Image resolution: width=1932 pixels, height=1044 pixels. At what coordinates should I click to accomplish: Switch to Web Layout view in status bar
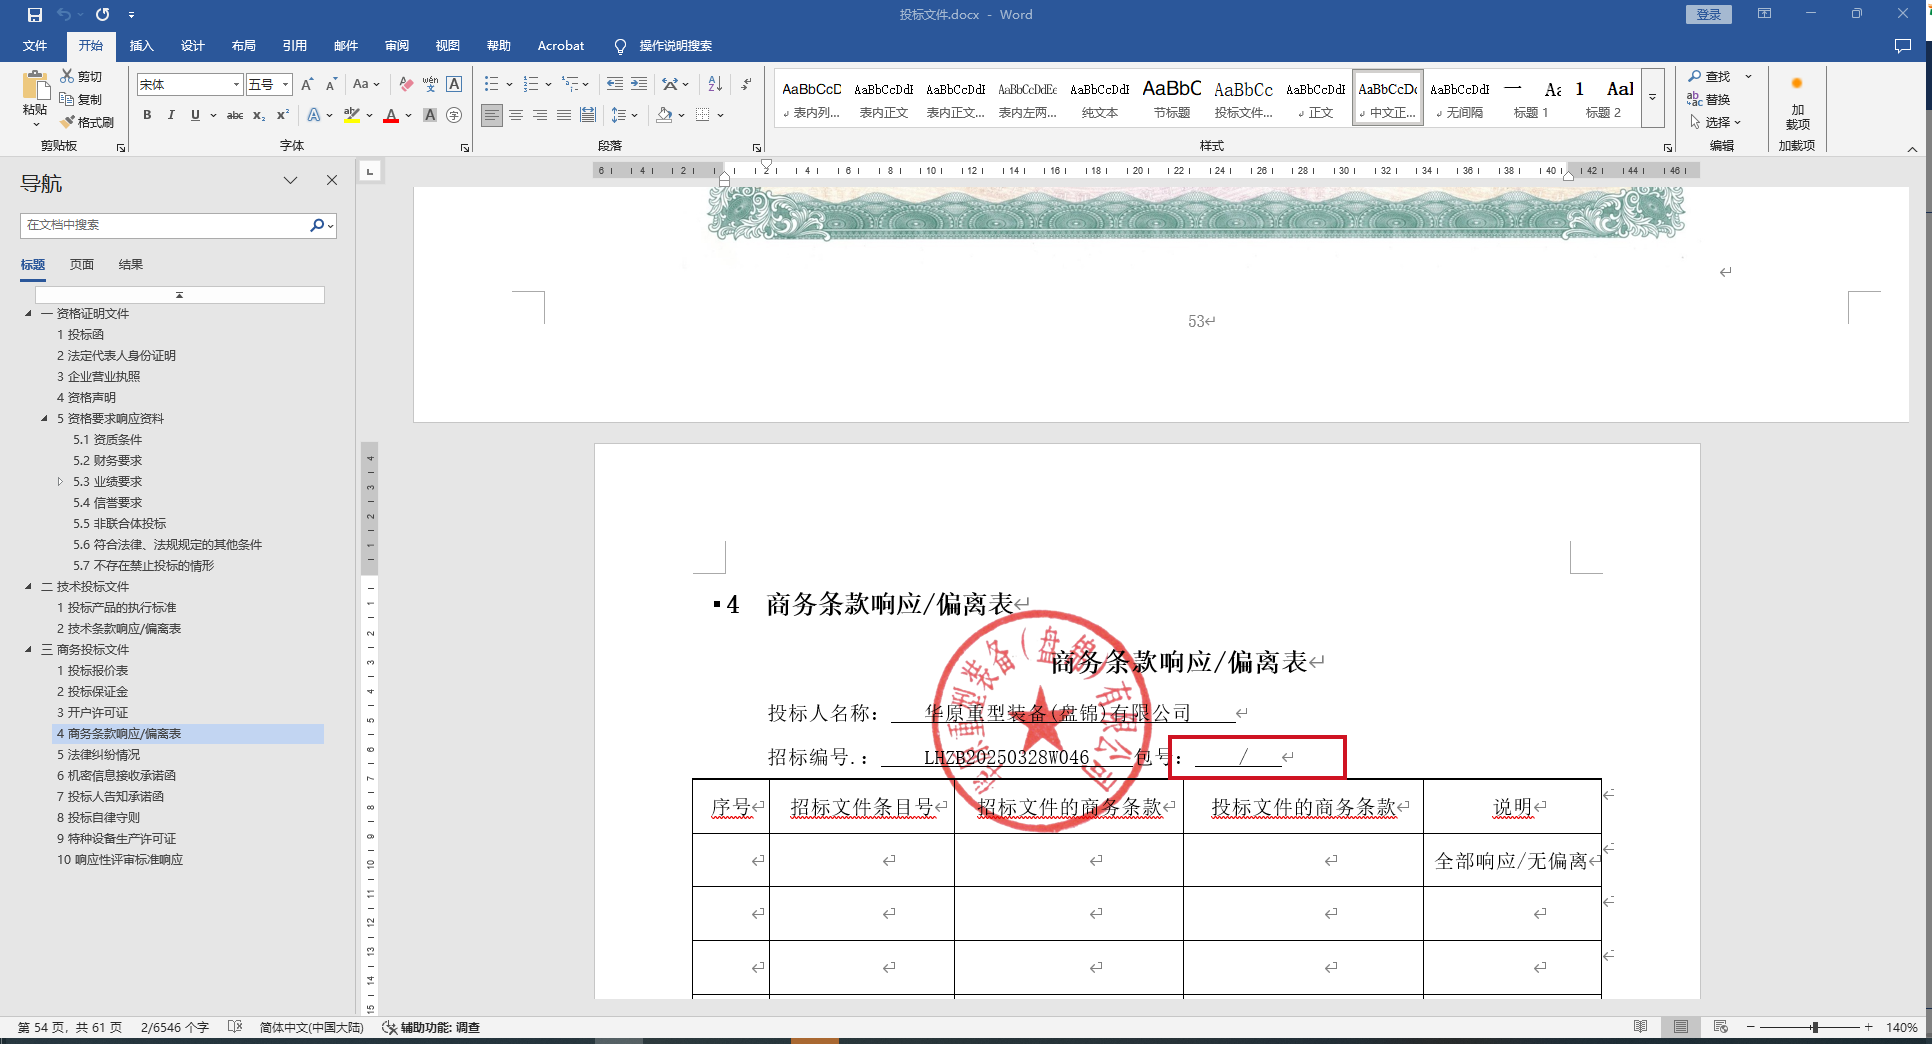(x=1720, y=1027)
